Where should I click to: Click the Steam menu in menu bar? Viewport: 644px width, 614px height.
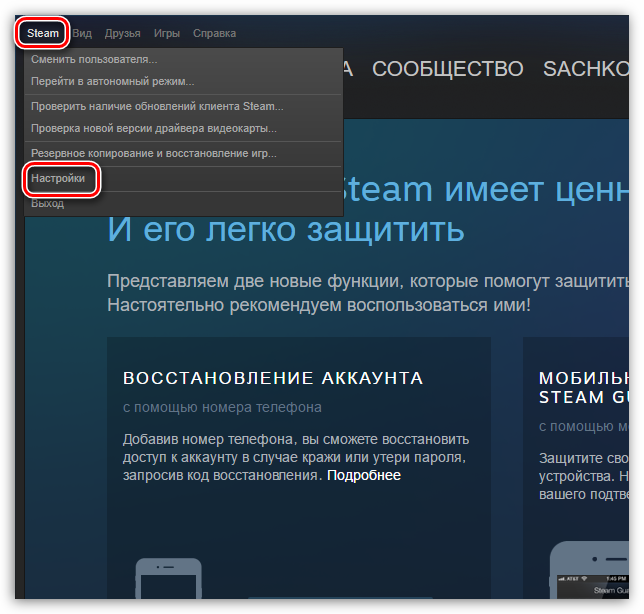pyautogui.click(x=43, y=33)
